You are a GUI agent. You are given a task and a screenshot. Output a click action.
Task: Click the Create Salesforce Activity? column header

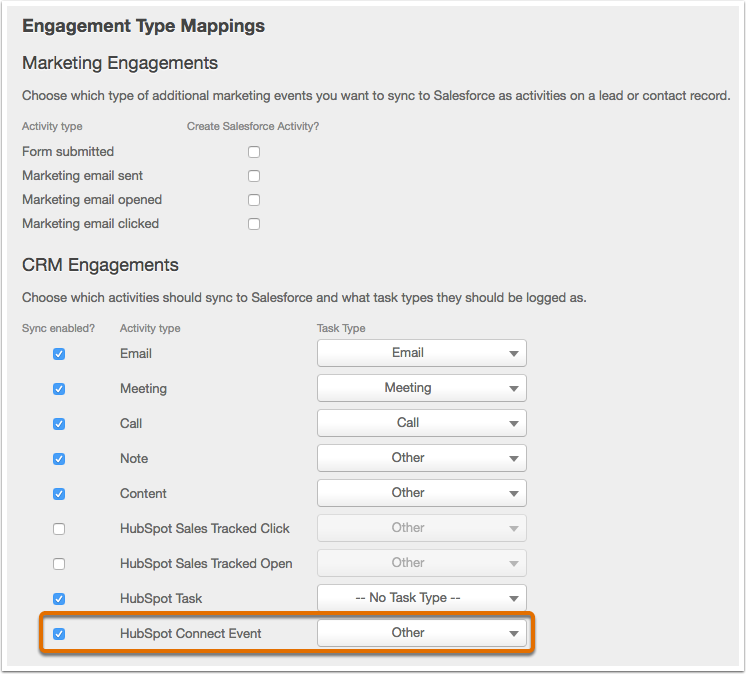(x=253, y=127)
